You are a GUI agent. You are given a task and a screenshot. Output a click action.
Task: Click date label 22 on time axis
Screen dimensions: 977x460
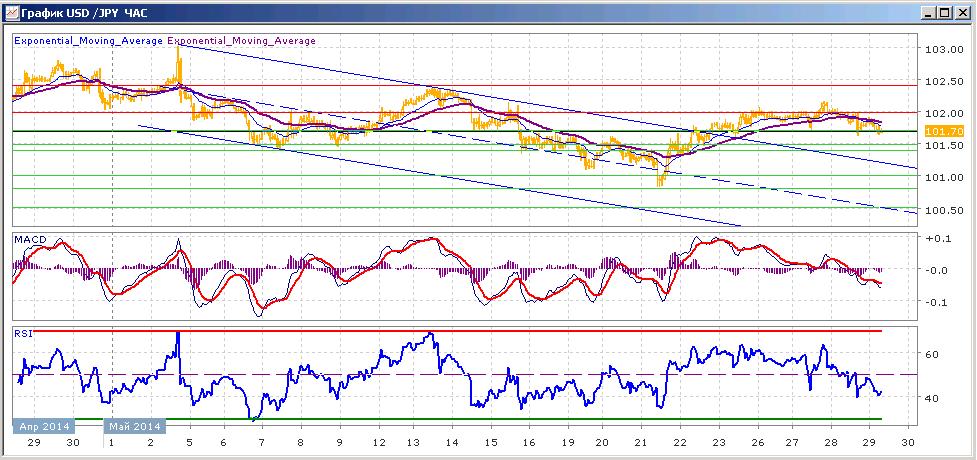pyautogui.click(x=680, y=443)
